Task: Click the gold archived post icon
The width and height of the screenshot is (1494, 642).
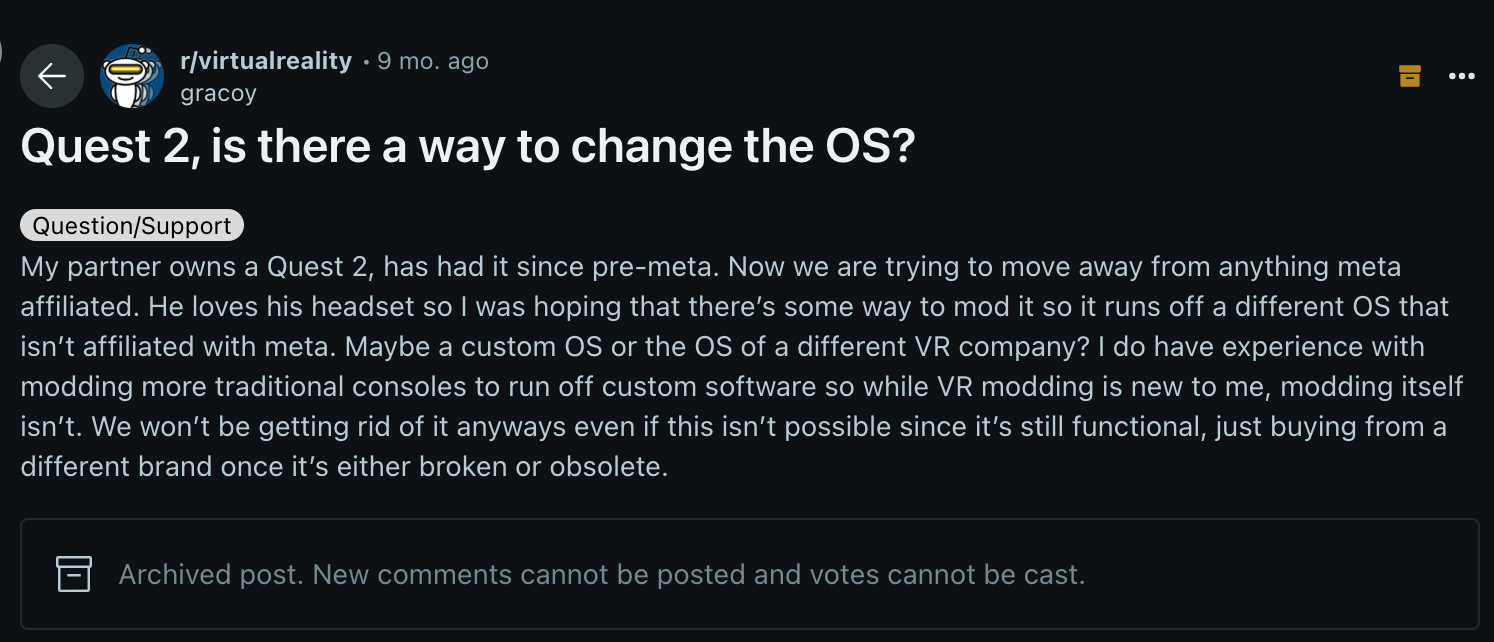Action: pos(1410,76)
